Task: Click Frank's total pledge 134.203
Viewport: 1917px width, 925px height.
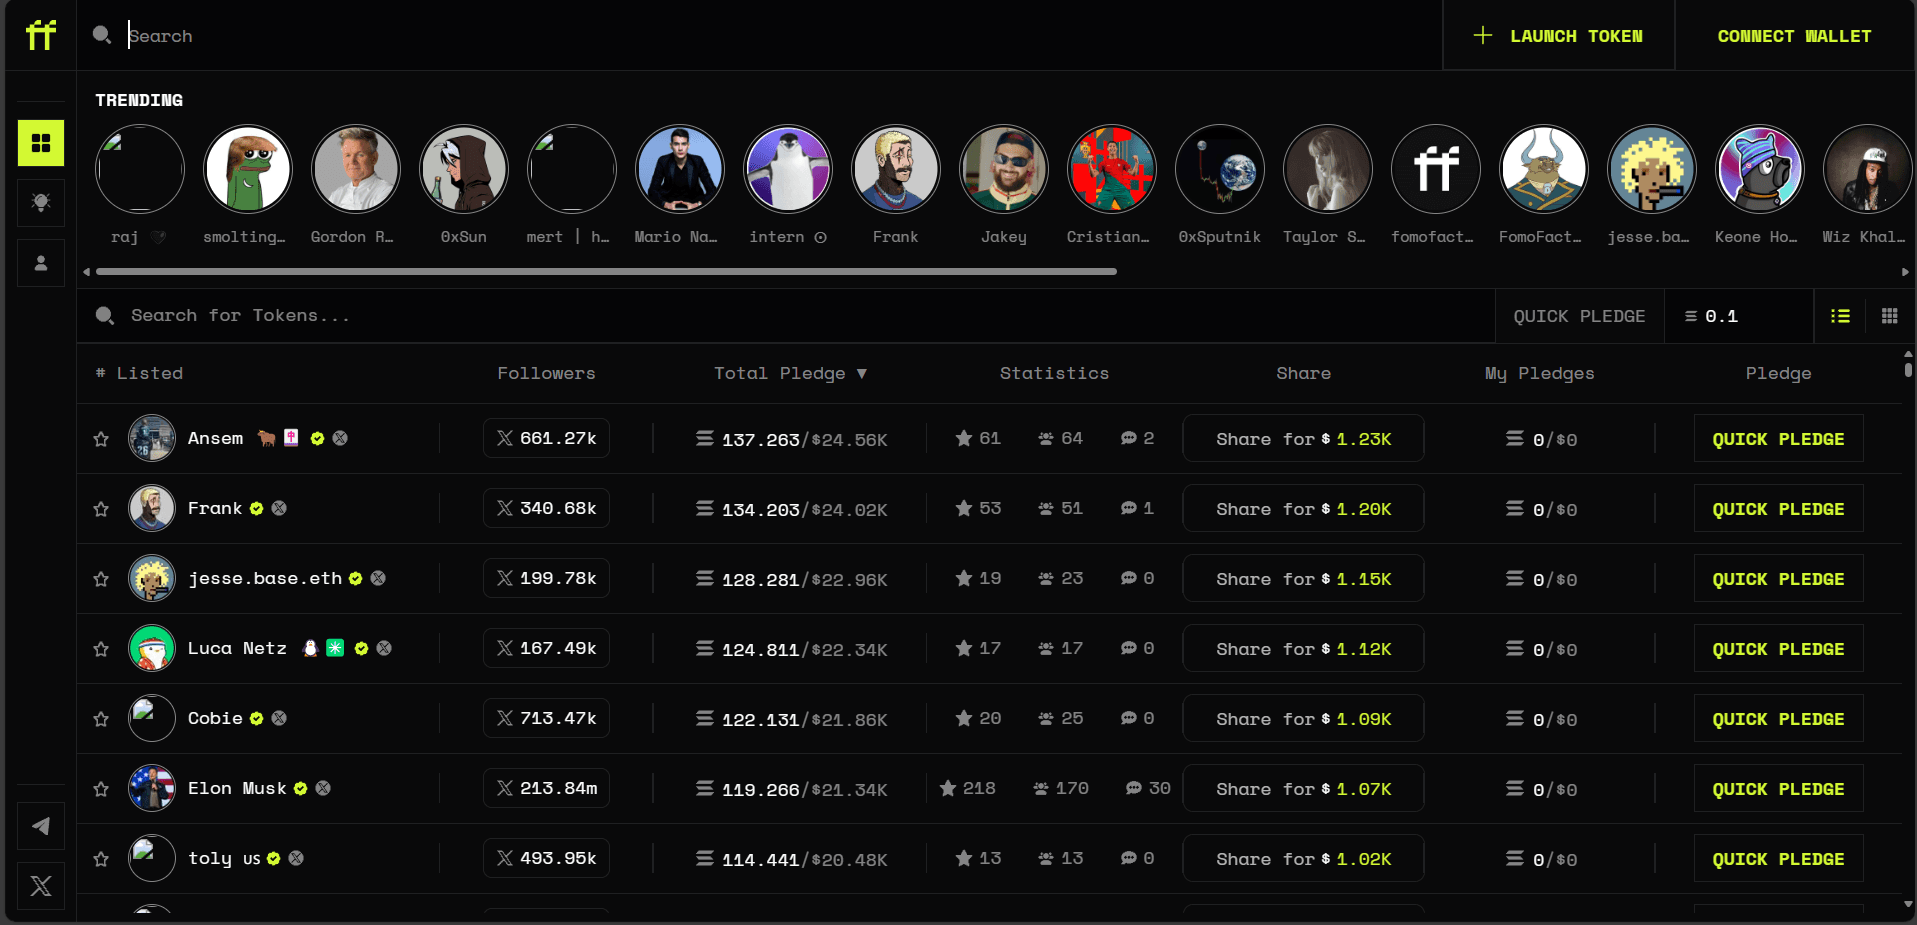Action: pos(761,509)
